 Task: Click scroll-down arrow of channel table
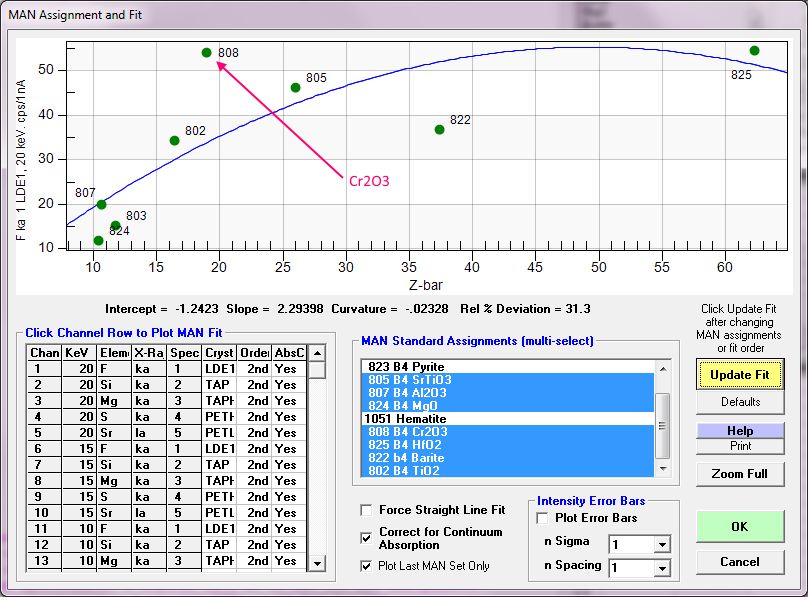tap(317, 564)
